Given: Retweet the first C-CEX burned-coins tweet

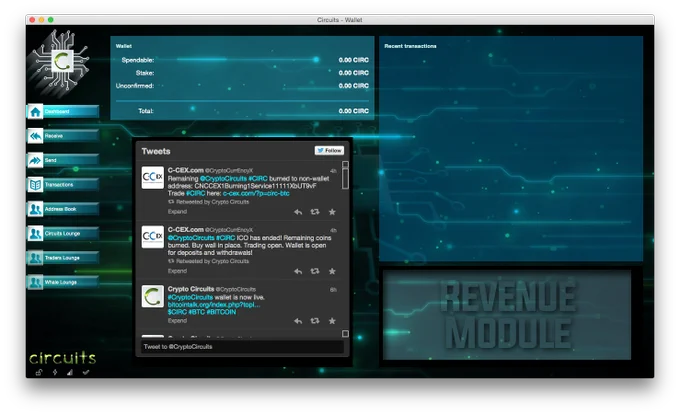Looking at the screenshot, I should pos(315,212).
